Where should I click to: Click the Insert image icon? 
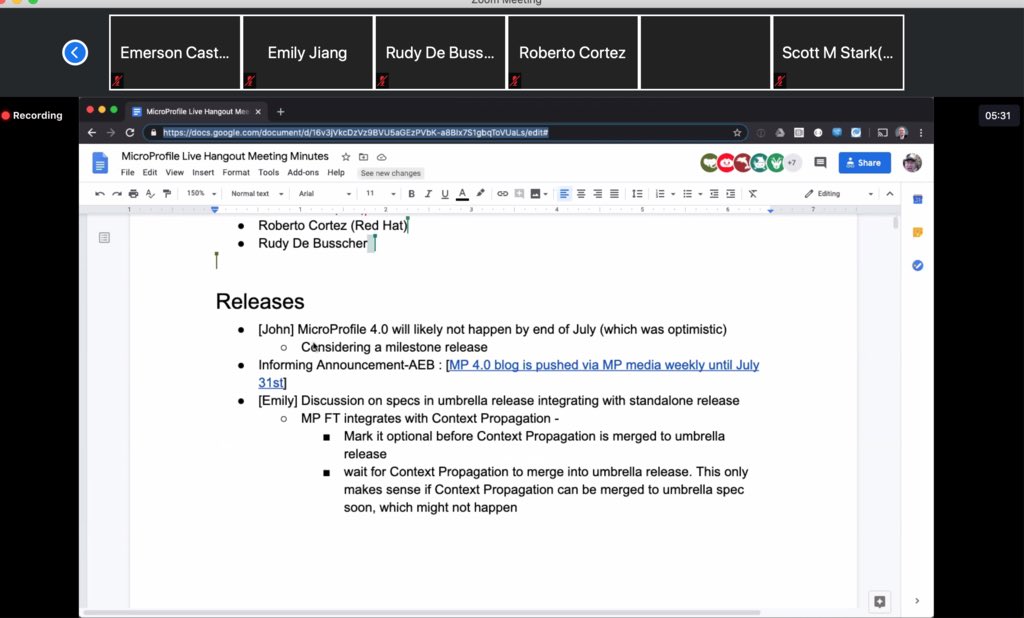(x=536, y=193)
